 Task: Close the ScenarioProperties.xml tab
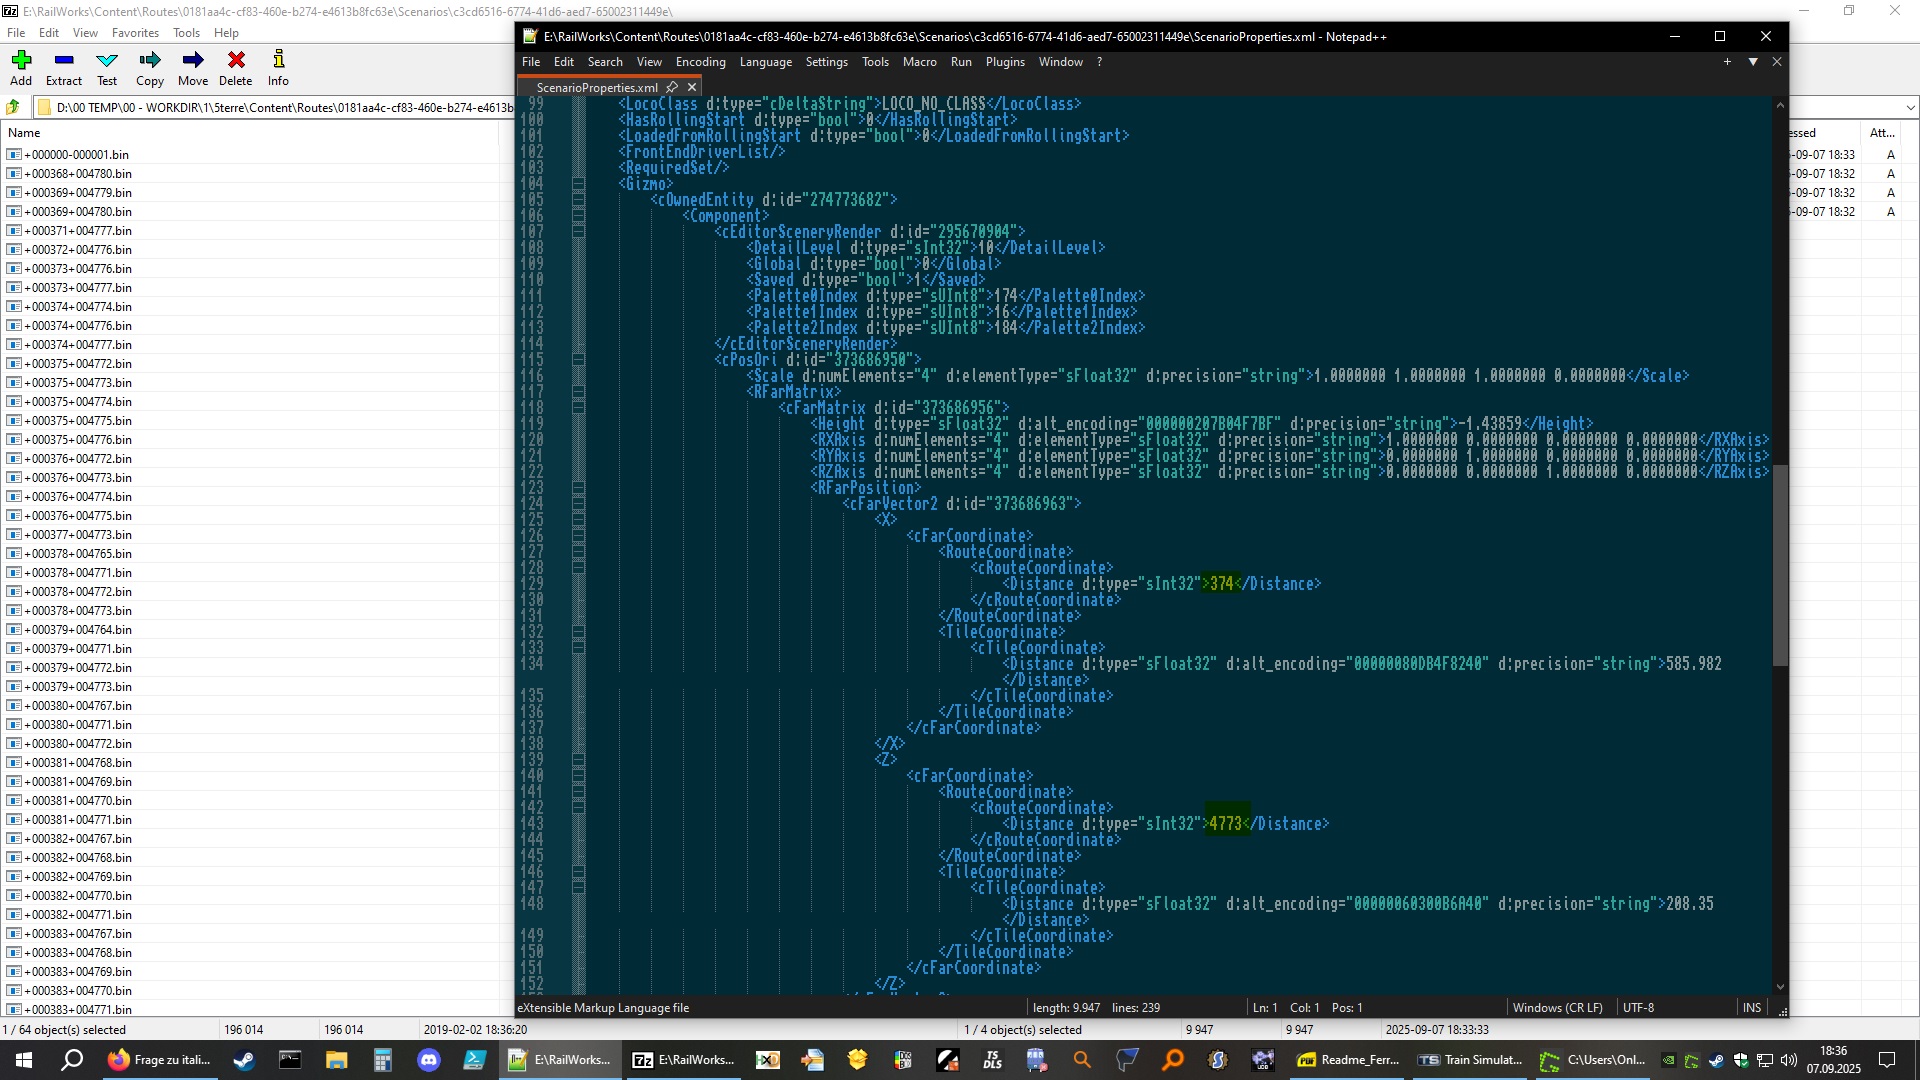point(692,88)
